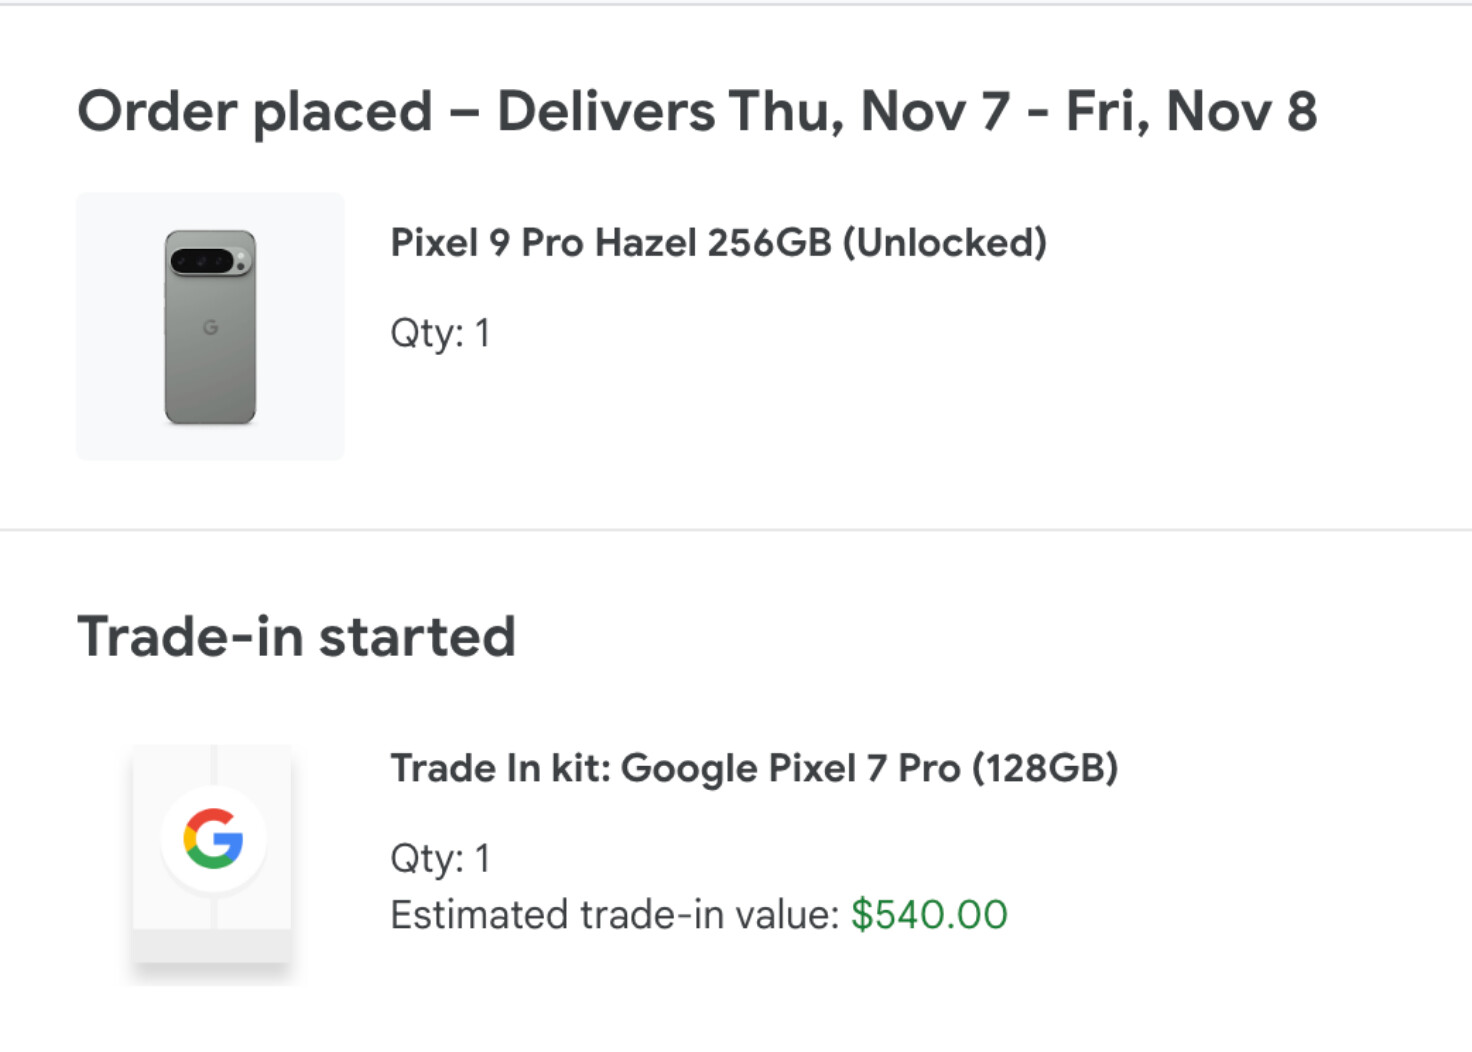This screenshot has width=1472, height=1052.
Task: Click the green $540.00 value
Action: tap(928, 914)
